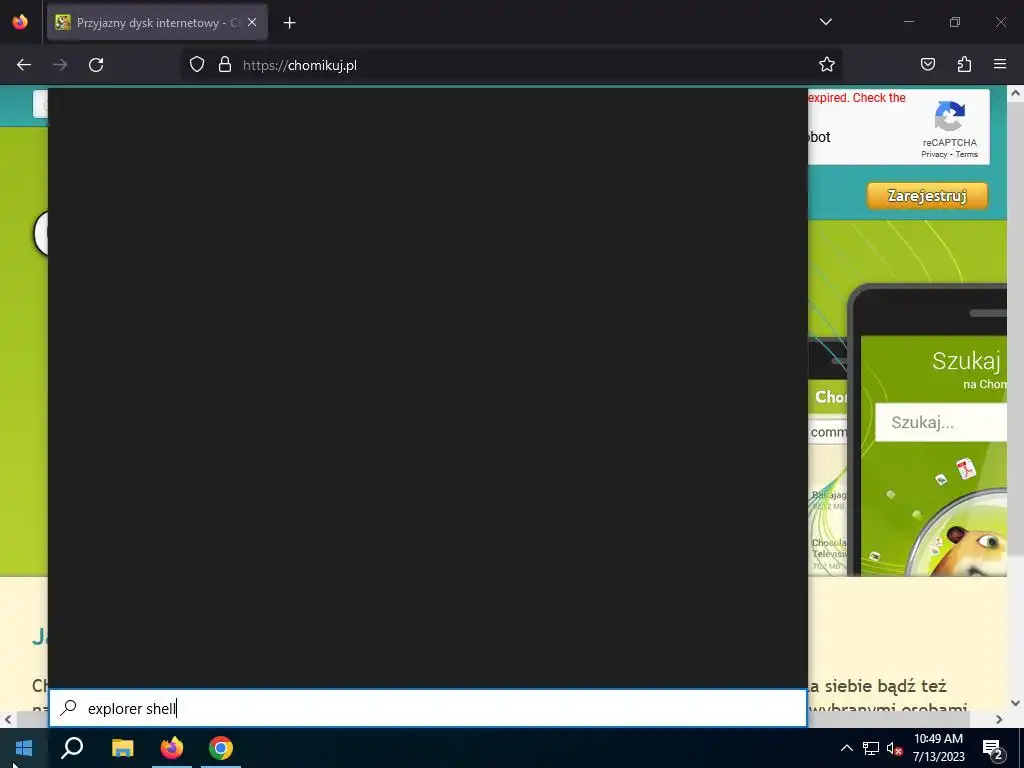The width and height of the screenshot is (1024, 768).
Task: Open the reCAPTCHA Privacy link
Action: point(934,155)
